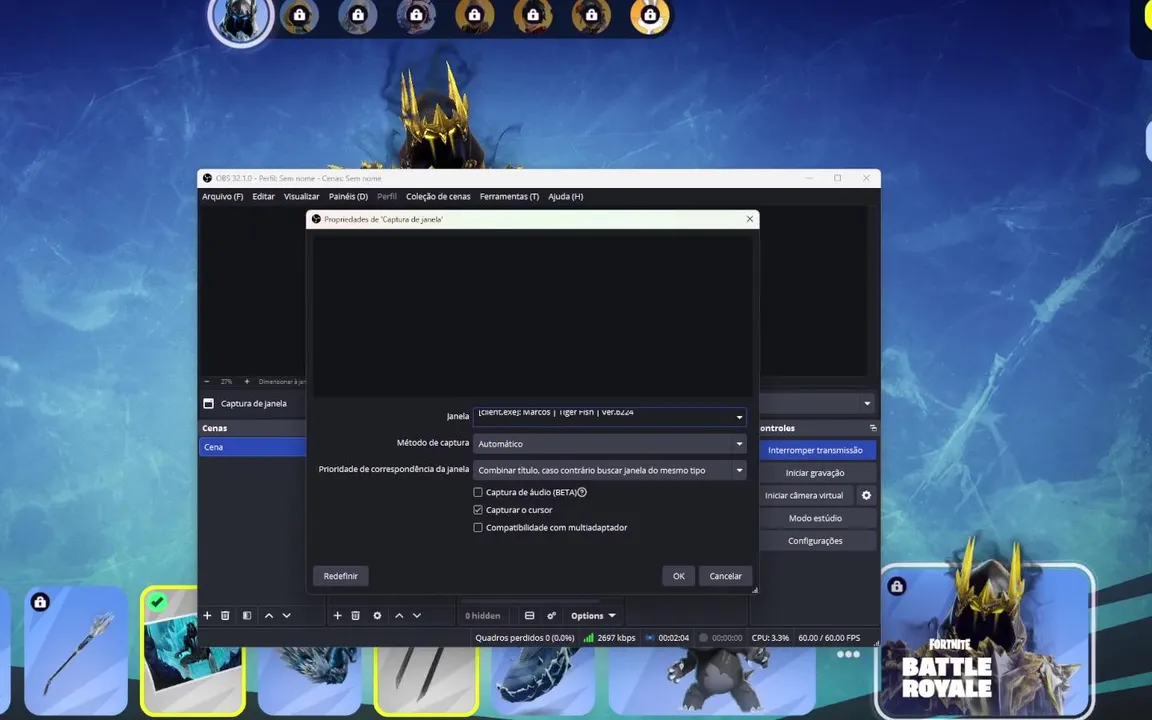The image size is (1152, 720).
Task: Click Iniciar gravação button
Action: 816,473
